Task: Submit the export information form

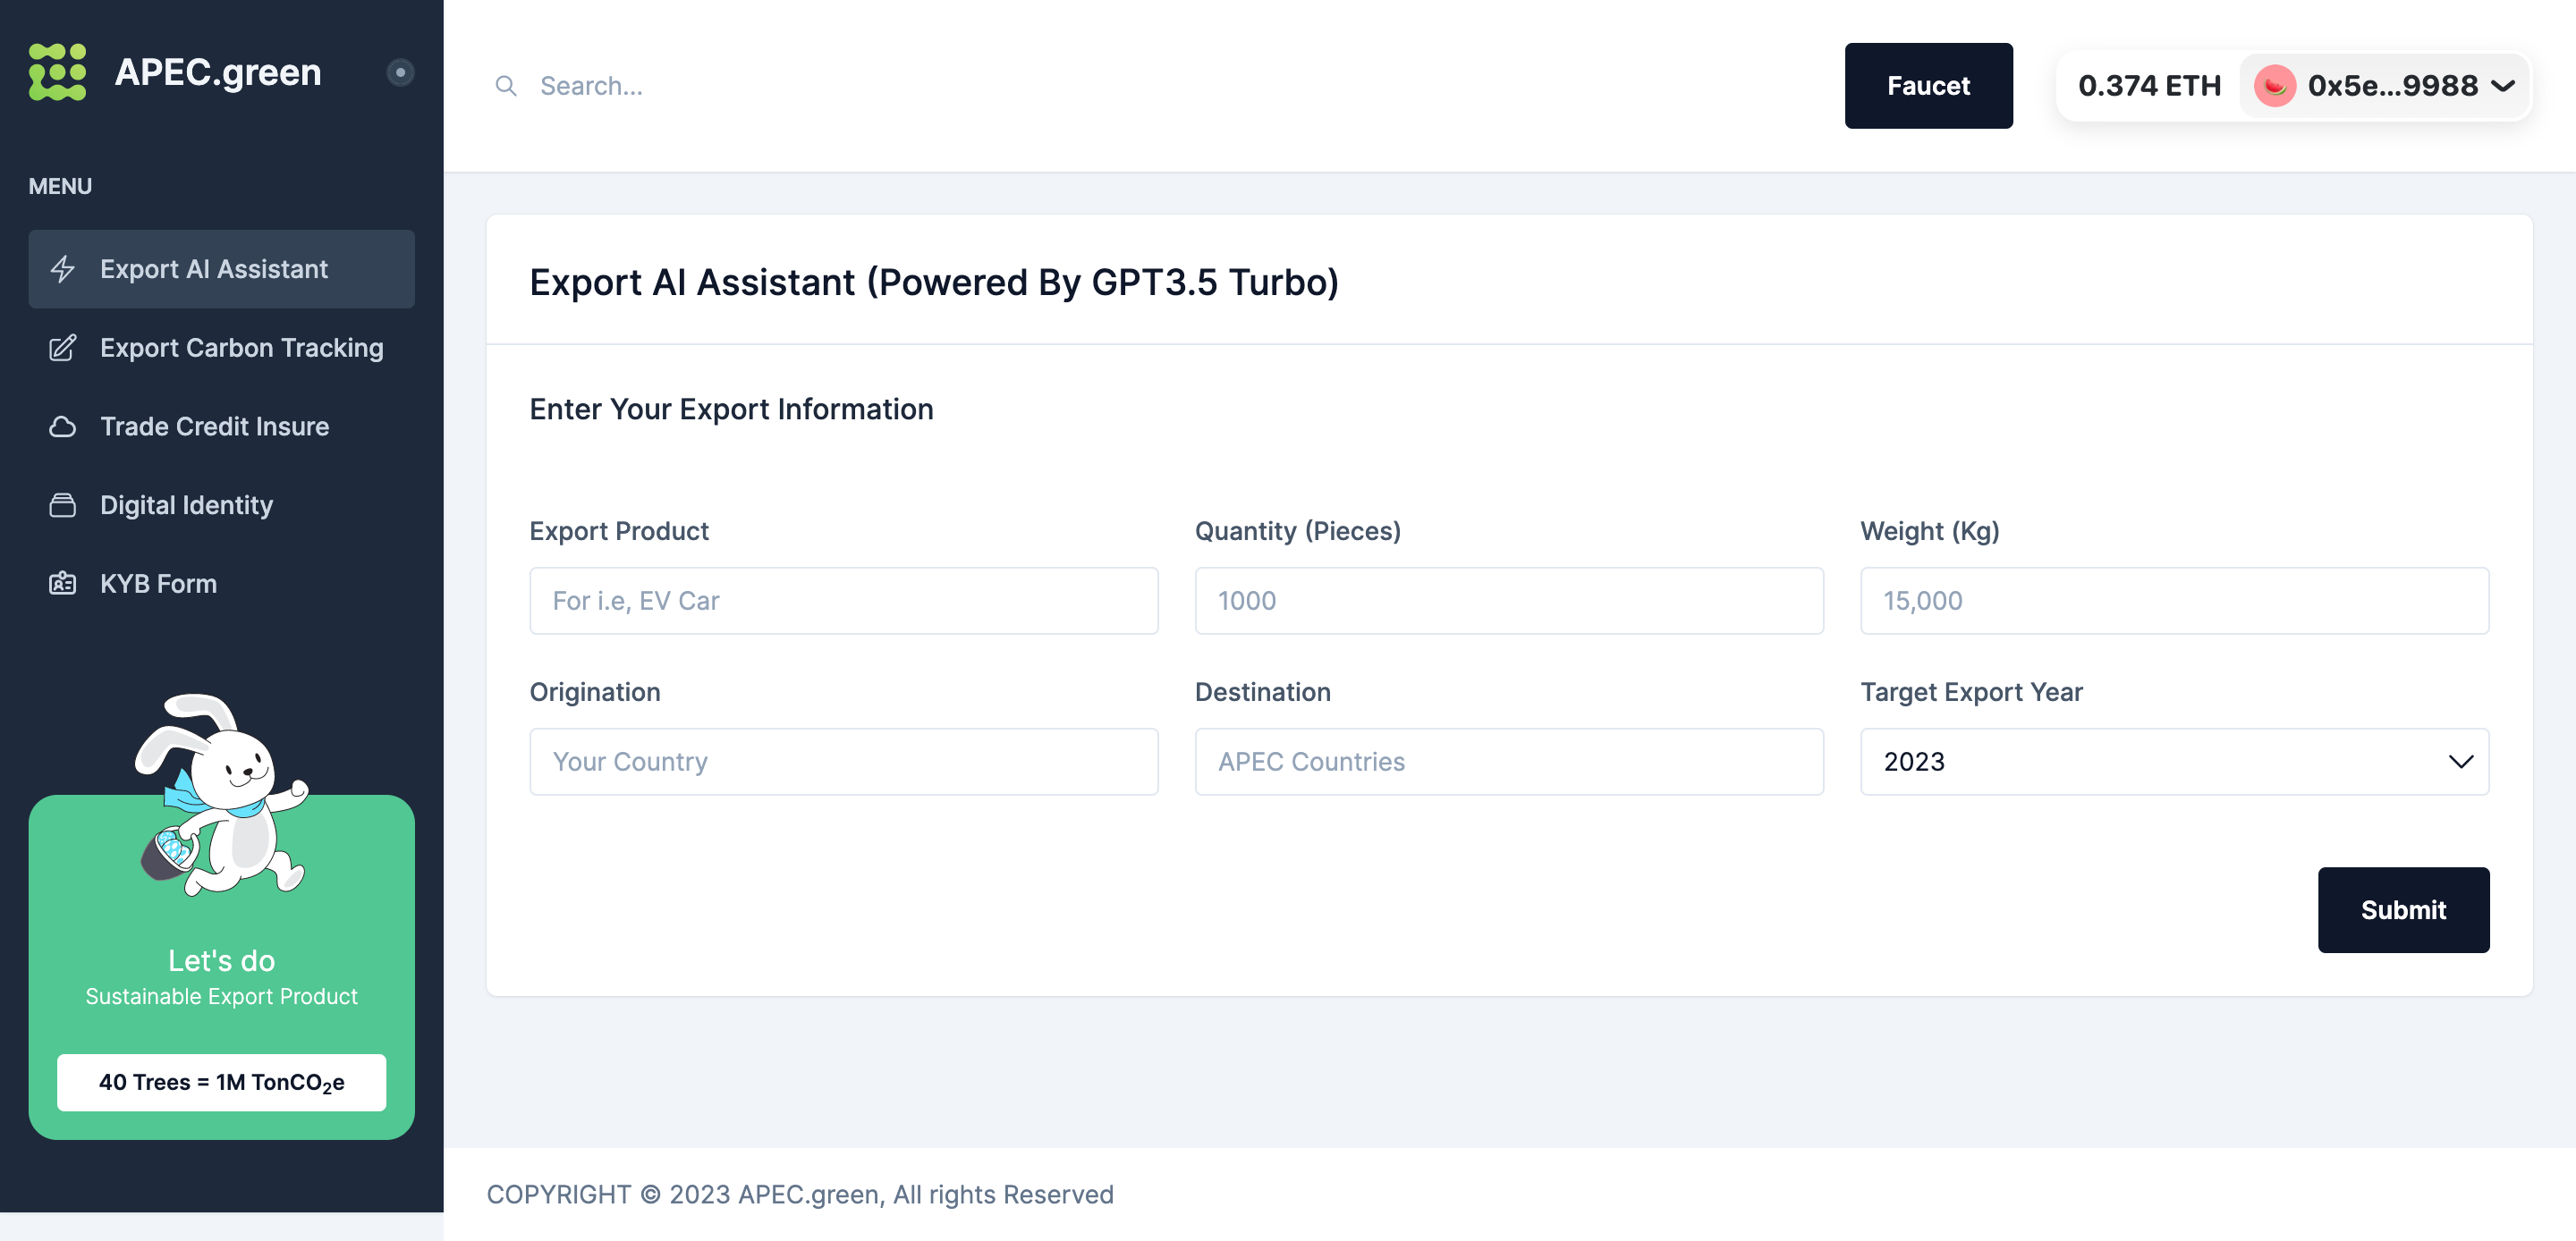Action: click(x=2402, y=910)
